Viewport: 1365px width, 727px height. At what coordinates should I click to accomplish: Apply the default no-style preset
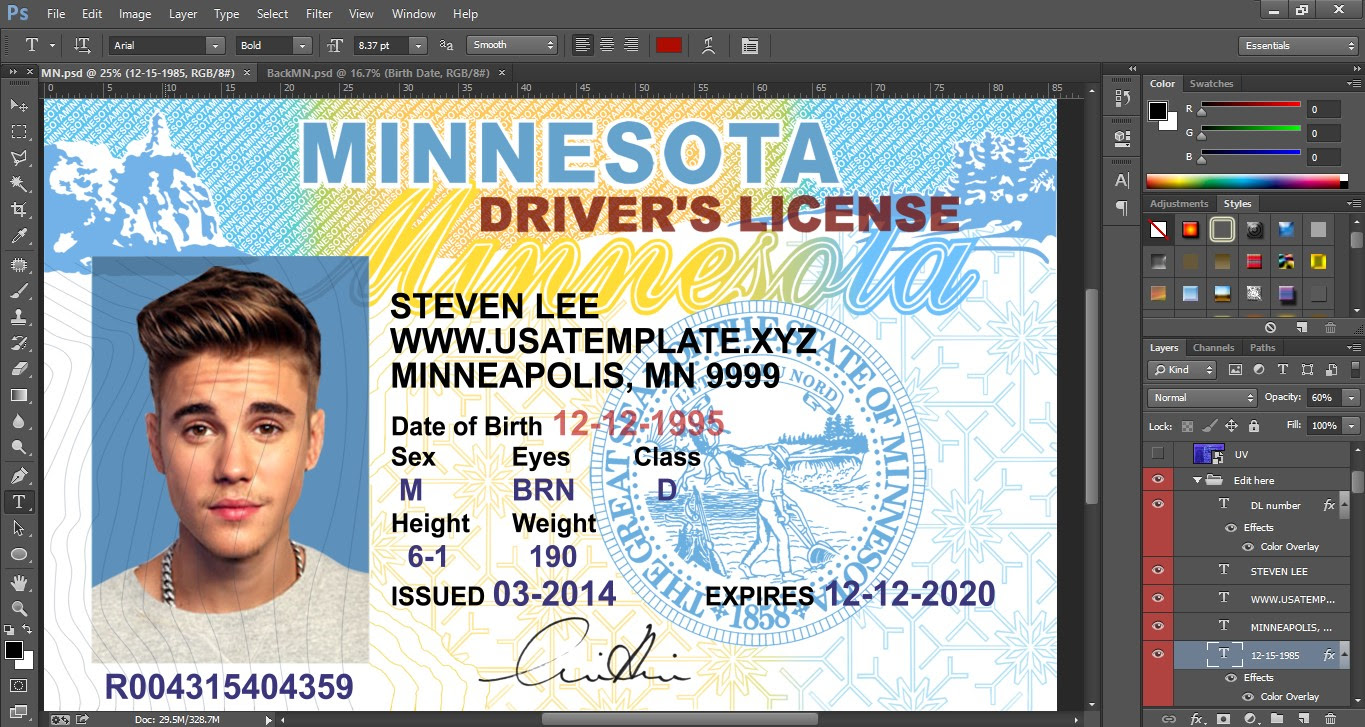1158,230
